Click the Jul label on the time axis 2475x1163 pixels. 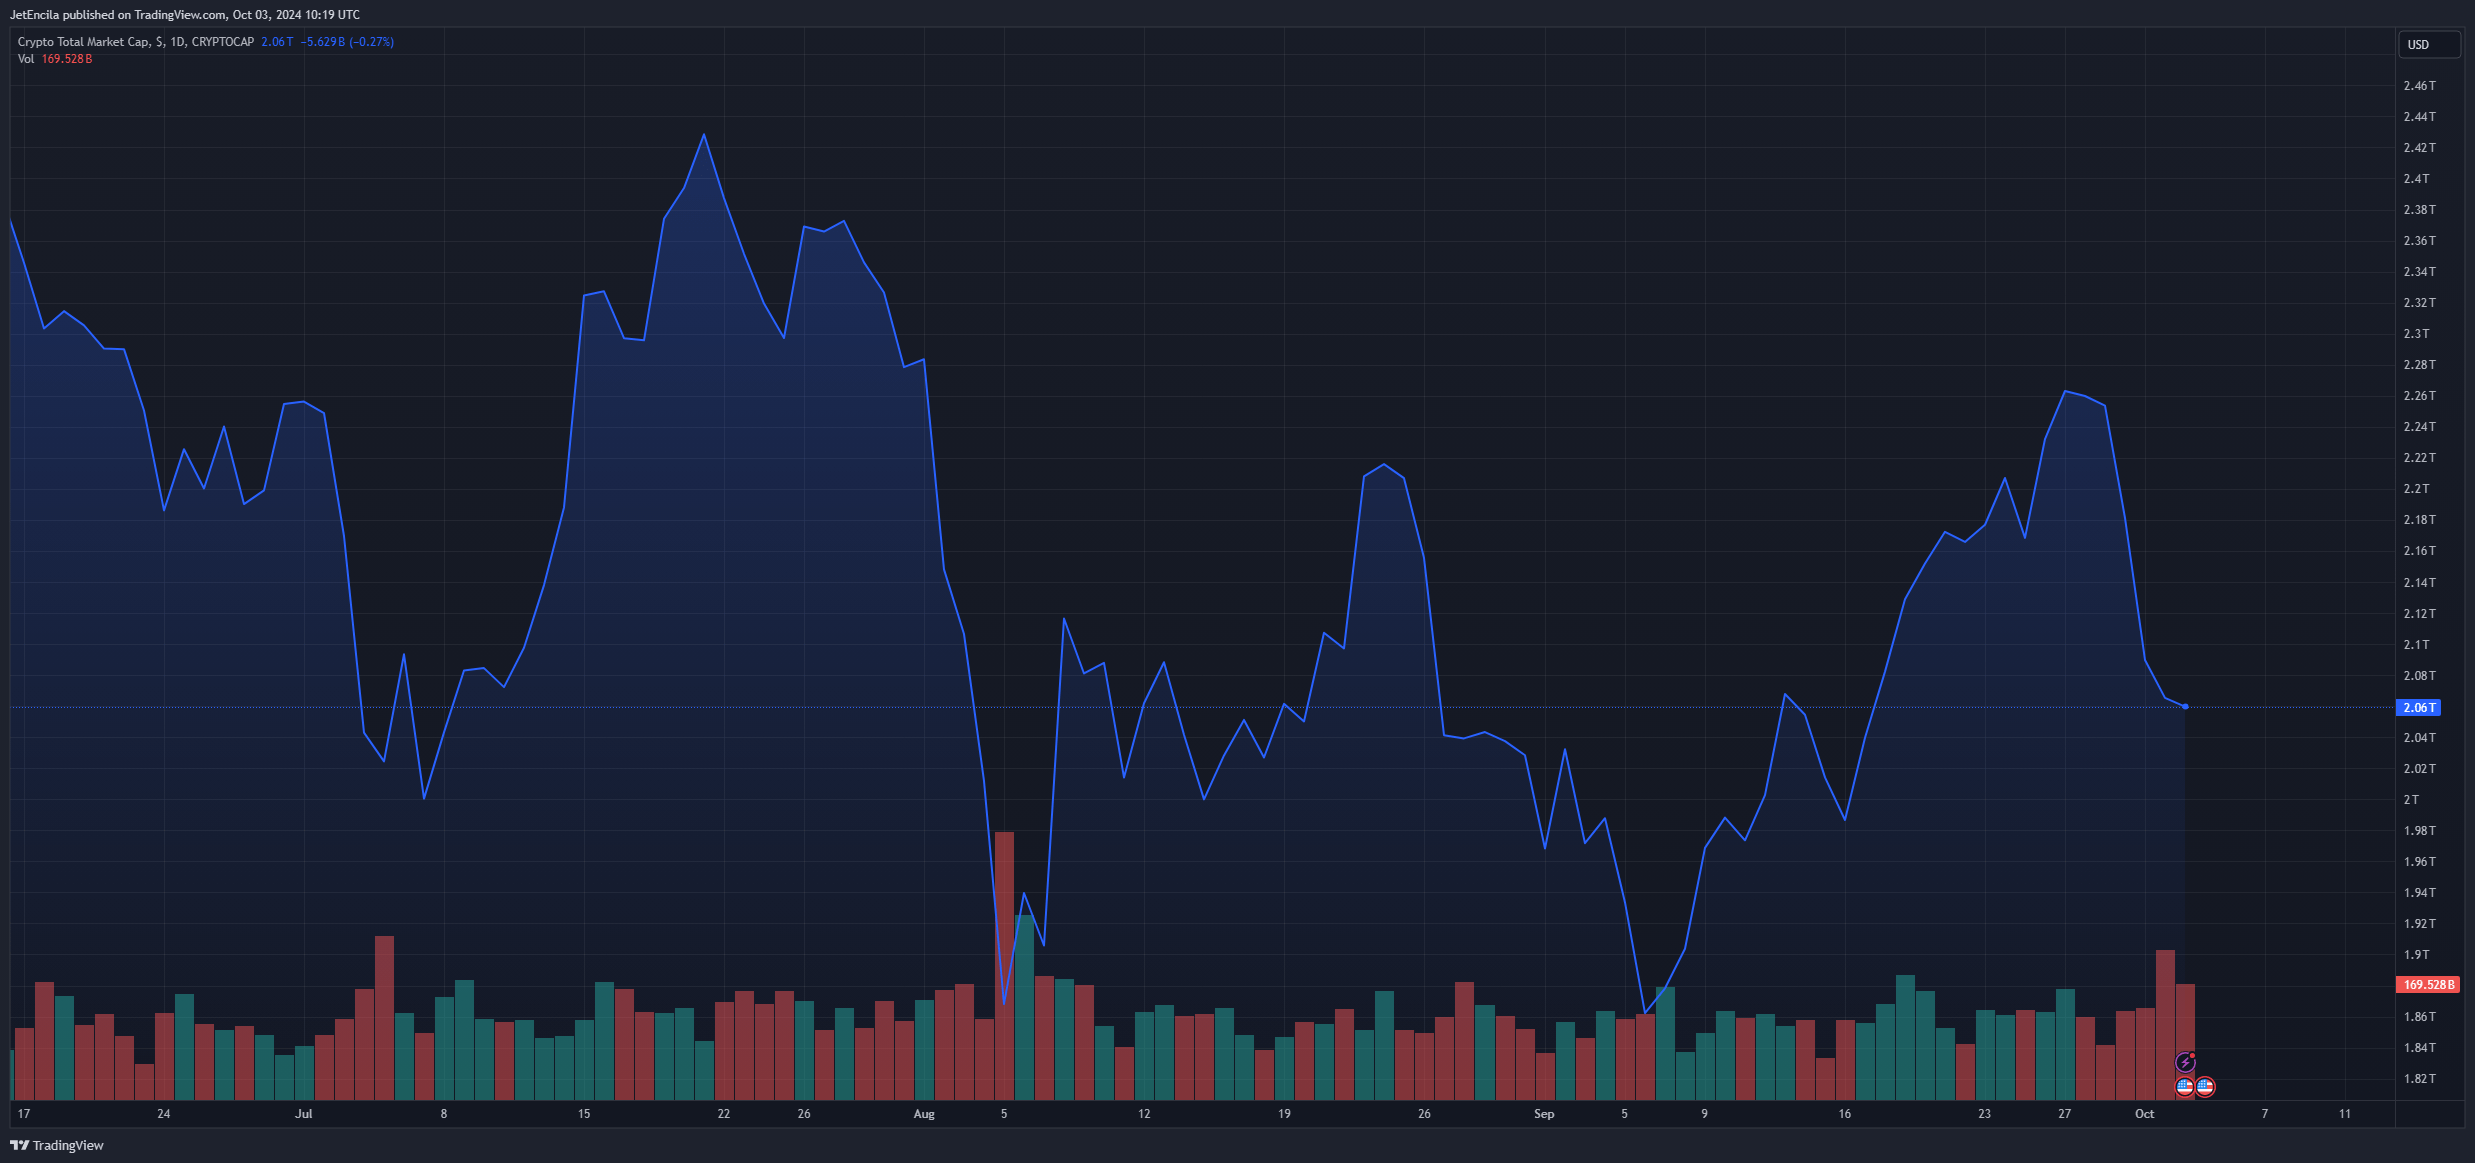[303, 1114]
